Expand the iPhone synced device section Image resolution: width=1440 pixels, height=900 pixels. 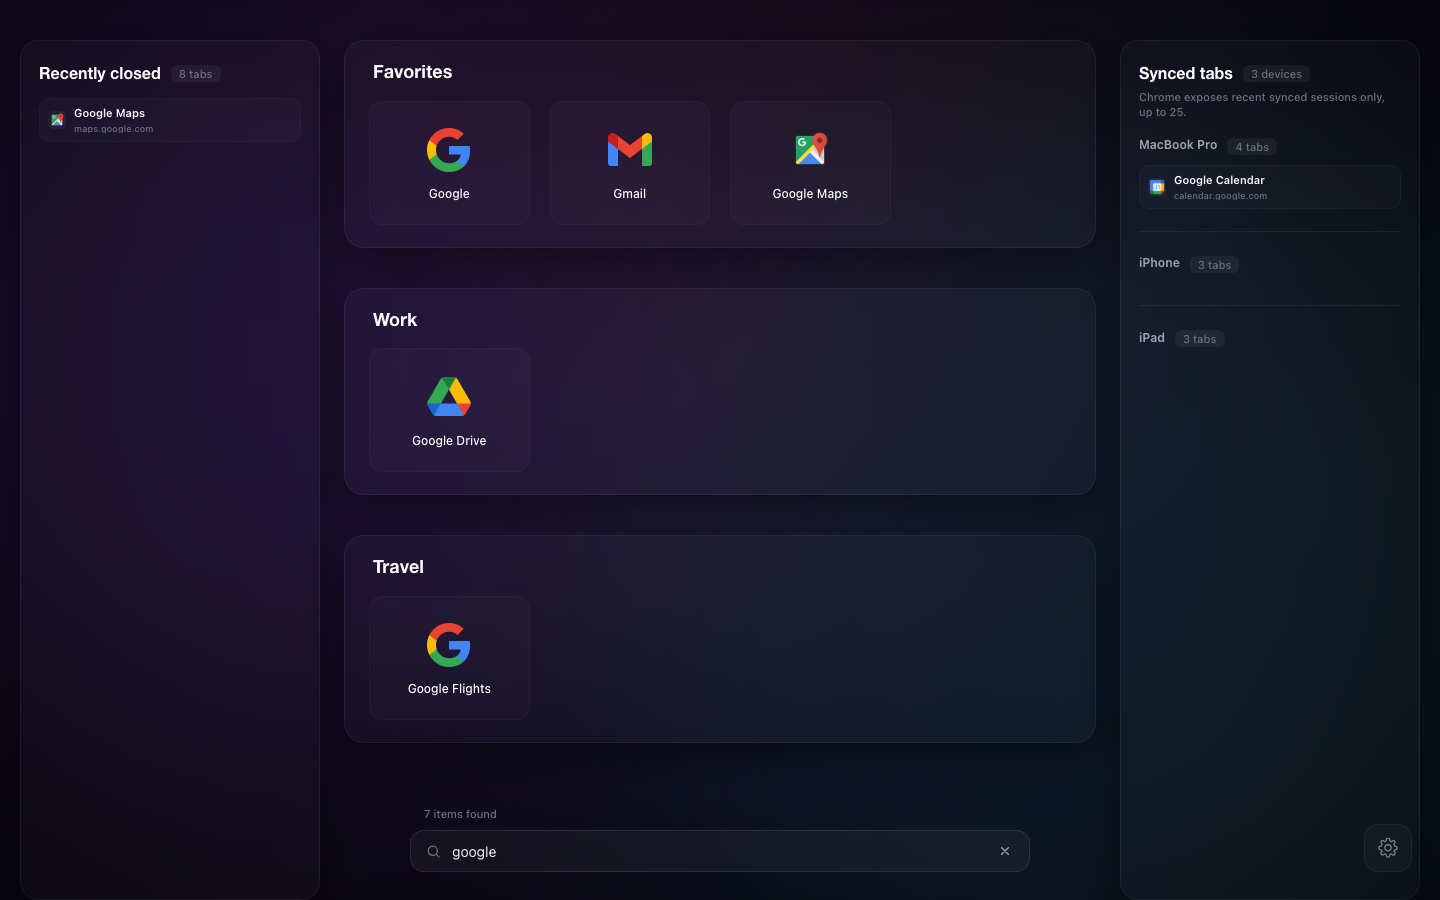point(1159,263)
